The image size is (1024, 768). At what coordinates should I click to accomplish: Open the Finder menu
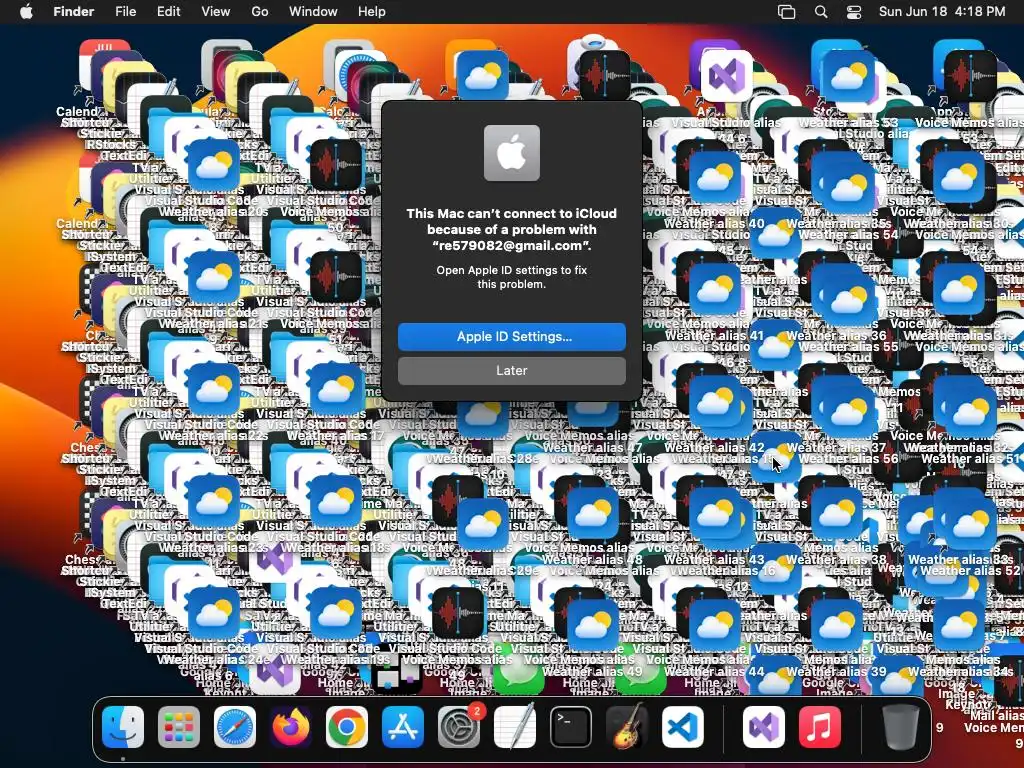pos(73,12)
